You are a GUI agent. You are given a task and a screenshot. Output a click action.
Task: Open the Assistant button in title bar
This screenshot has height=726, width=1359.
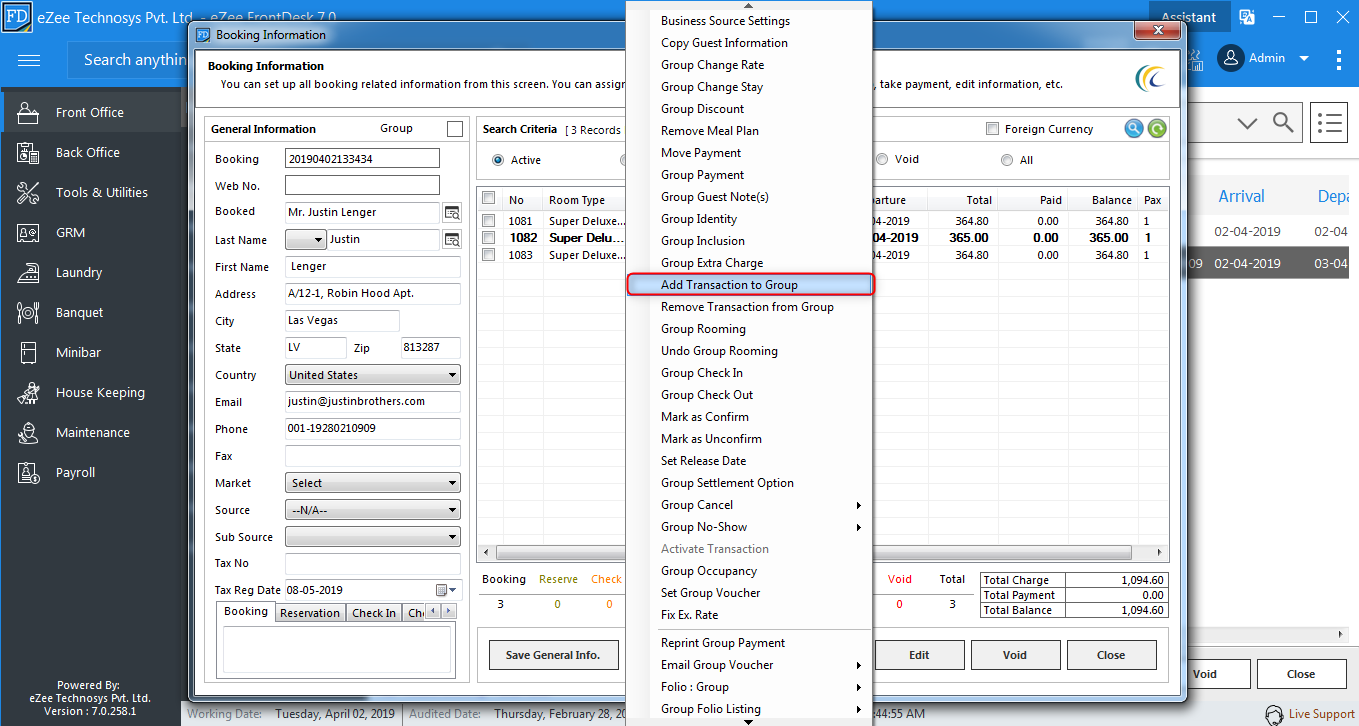[1189, 17]
